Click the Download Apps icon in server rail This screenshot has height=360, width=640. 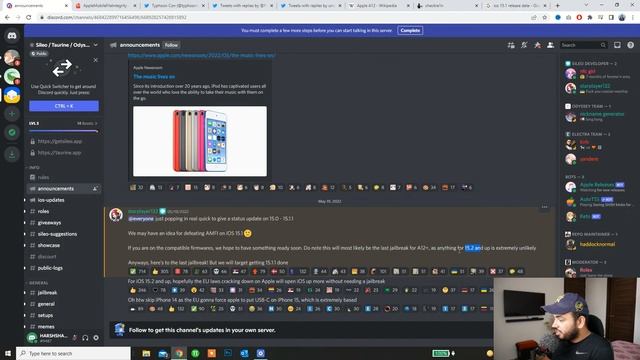[x=12, y=154]
